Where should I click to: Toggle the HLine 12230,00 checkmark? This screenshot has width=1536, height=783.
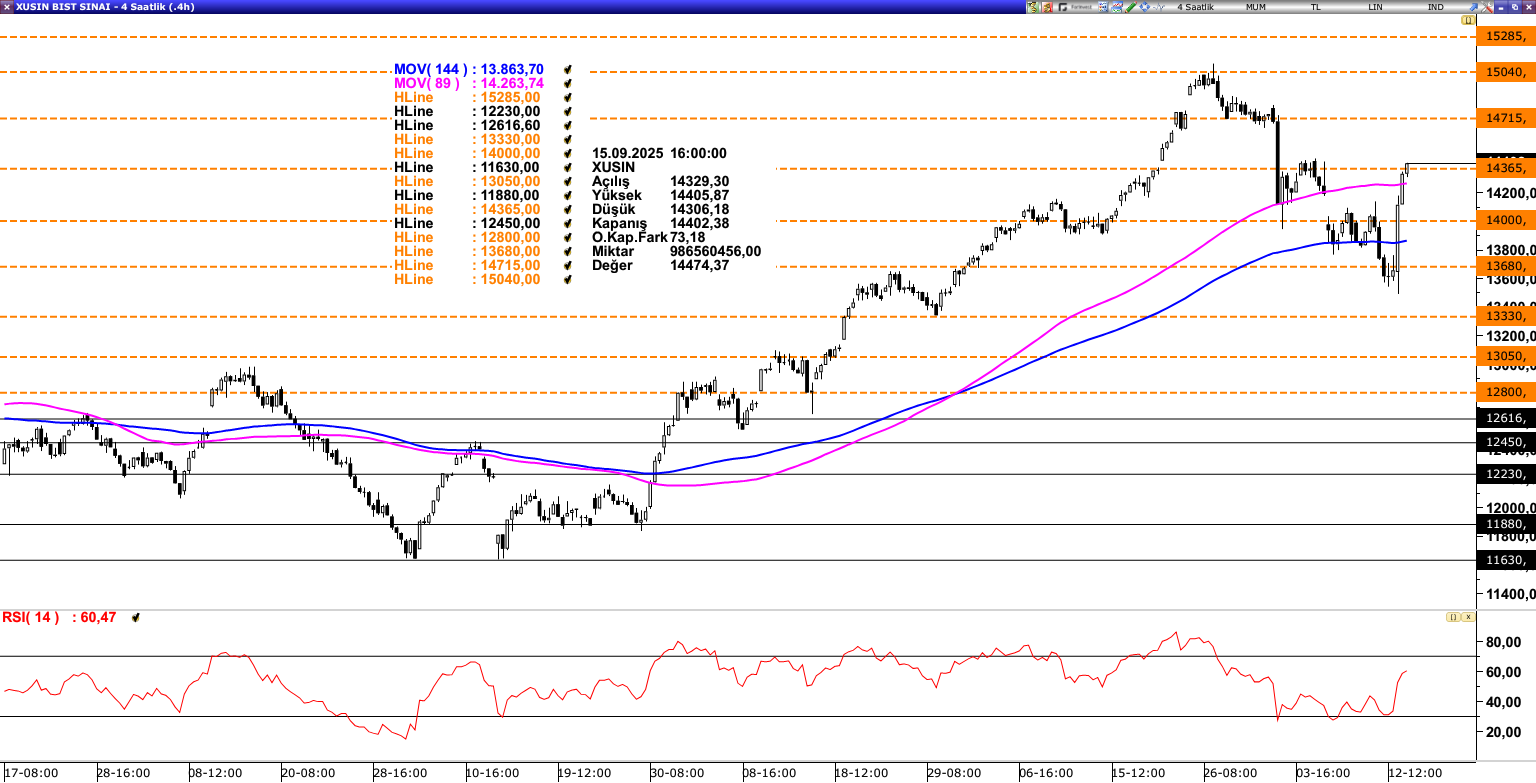[568, 112]
